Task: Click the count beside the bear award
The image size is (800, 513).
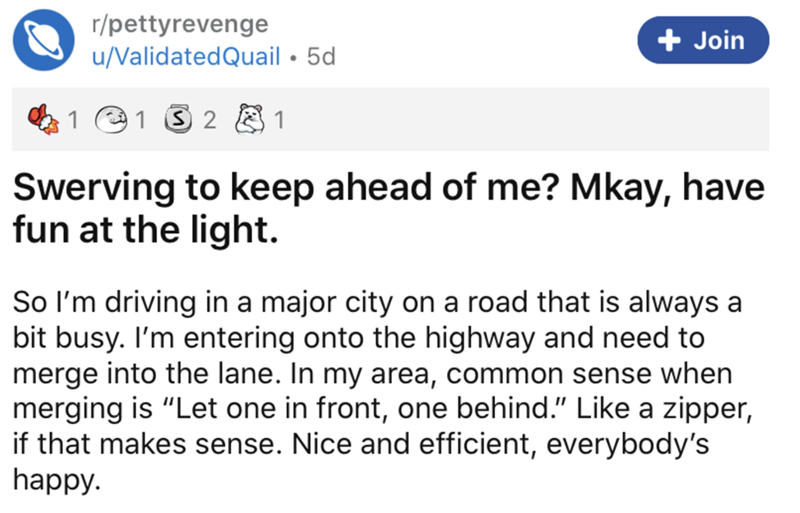Action: point(279,122)
